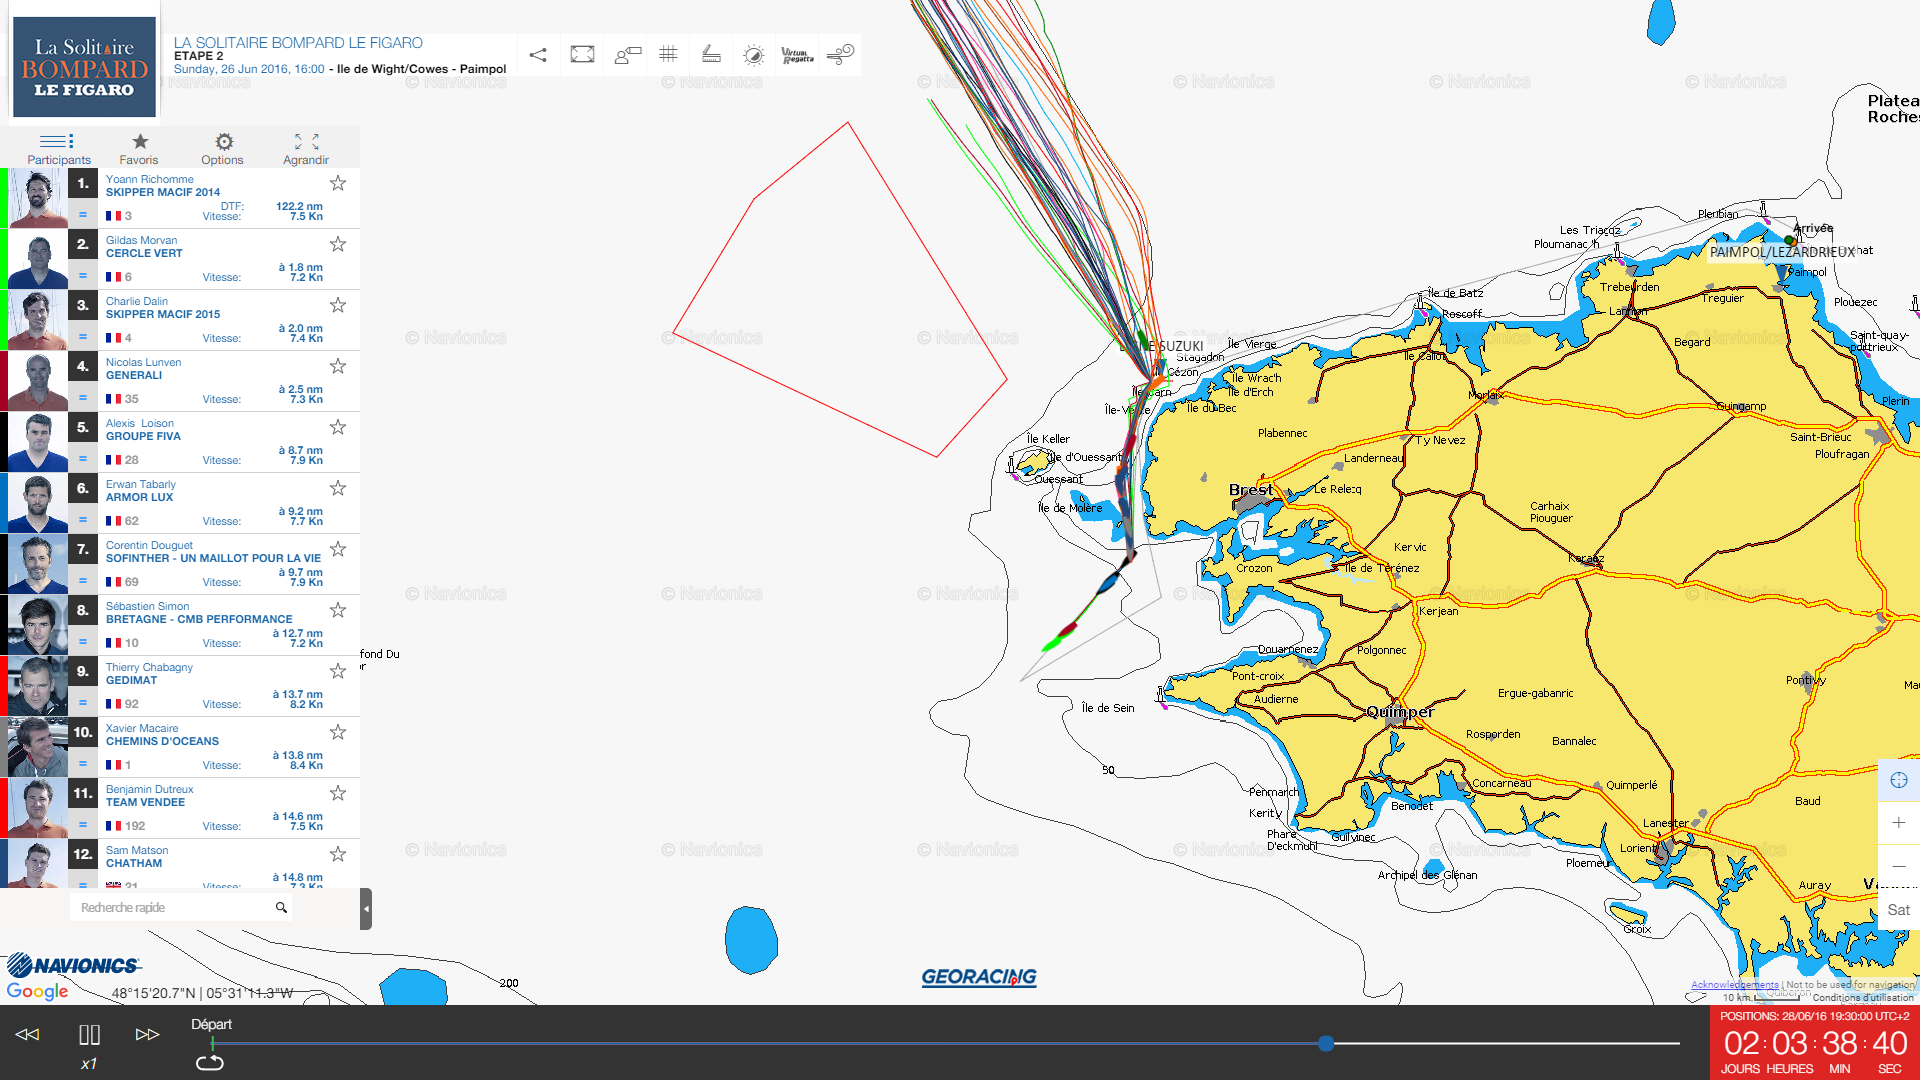This screenshot has height=1080, width=1920.
Task: Switch the map to Sat view
Action: (x=1898, y=910)
